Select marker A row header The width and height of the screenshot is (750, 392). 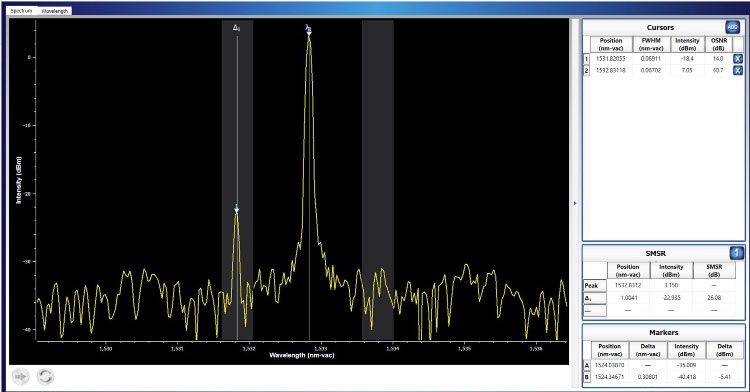coord(587,365)
